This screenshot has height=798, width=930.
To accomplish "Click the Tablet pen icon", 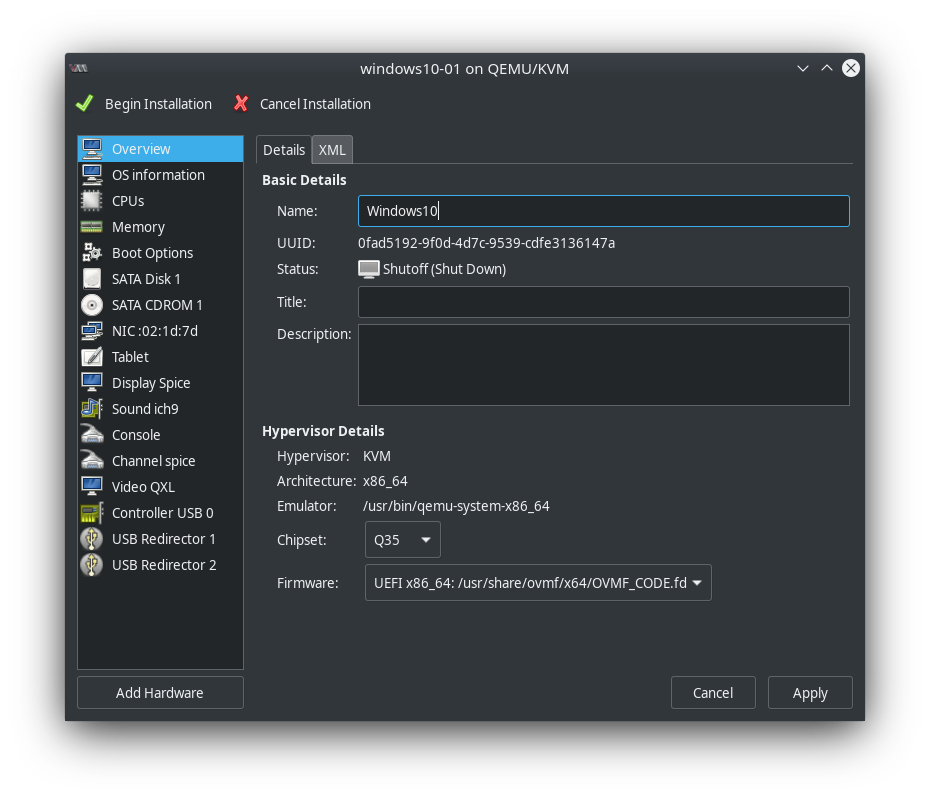I will tap(92, 357).
